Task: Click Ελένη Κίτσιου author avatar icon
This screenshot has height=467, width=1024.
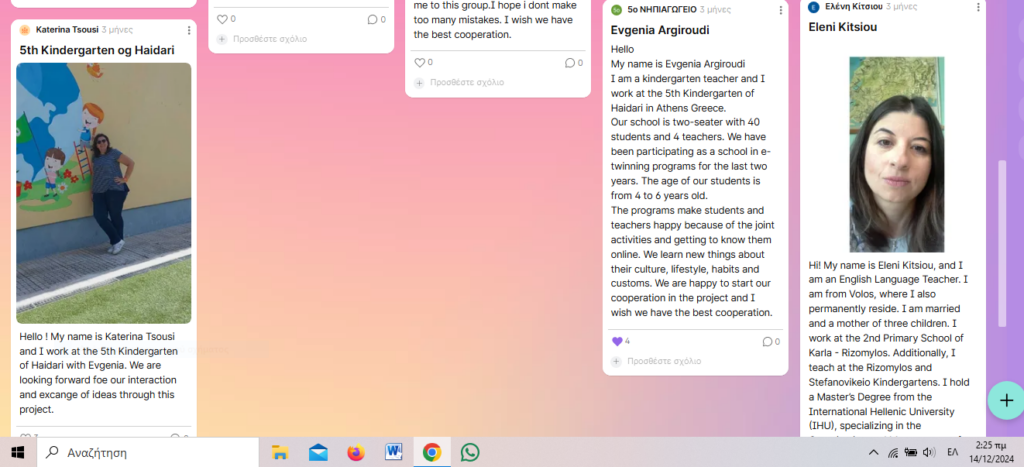Action: (x=814, y=7)
